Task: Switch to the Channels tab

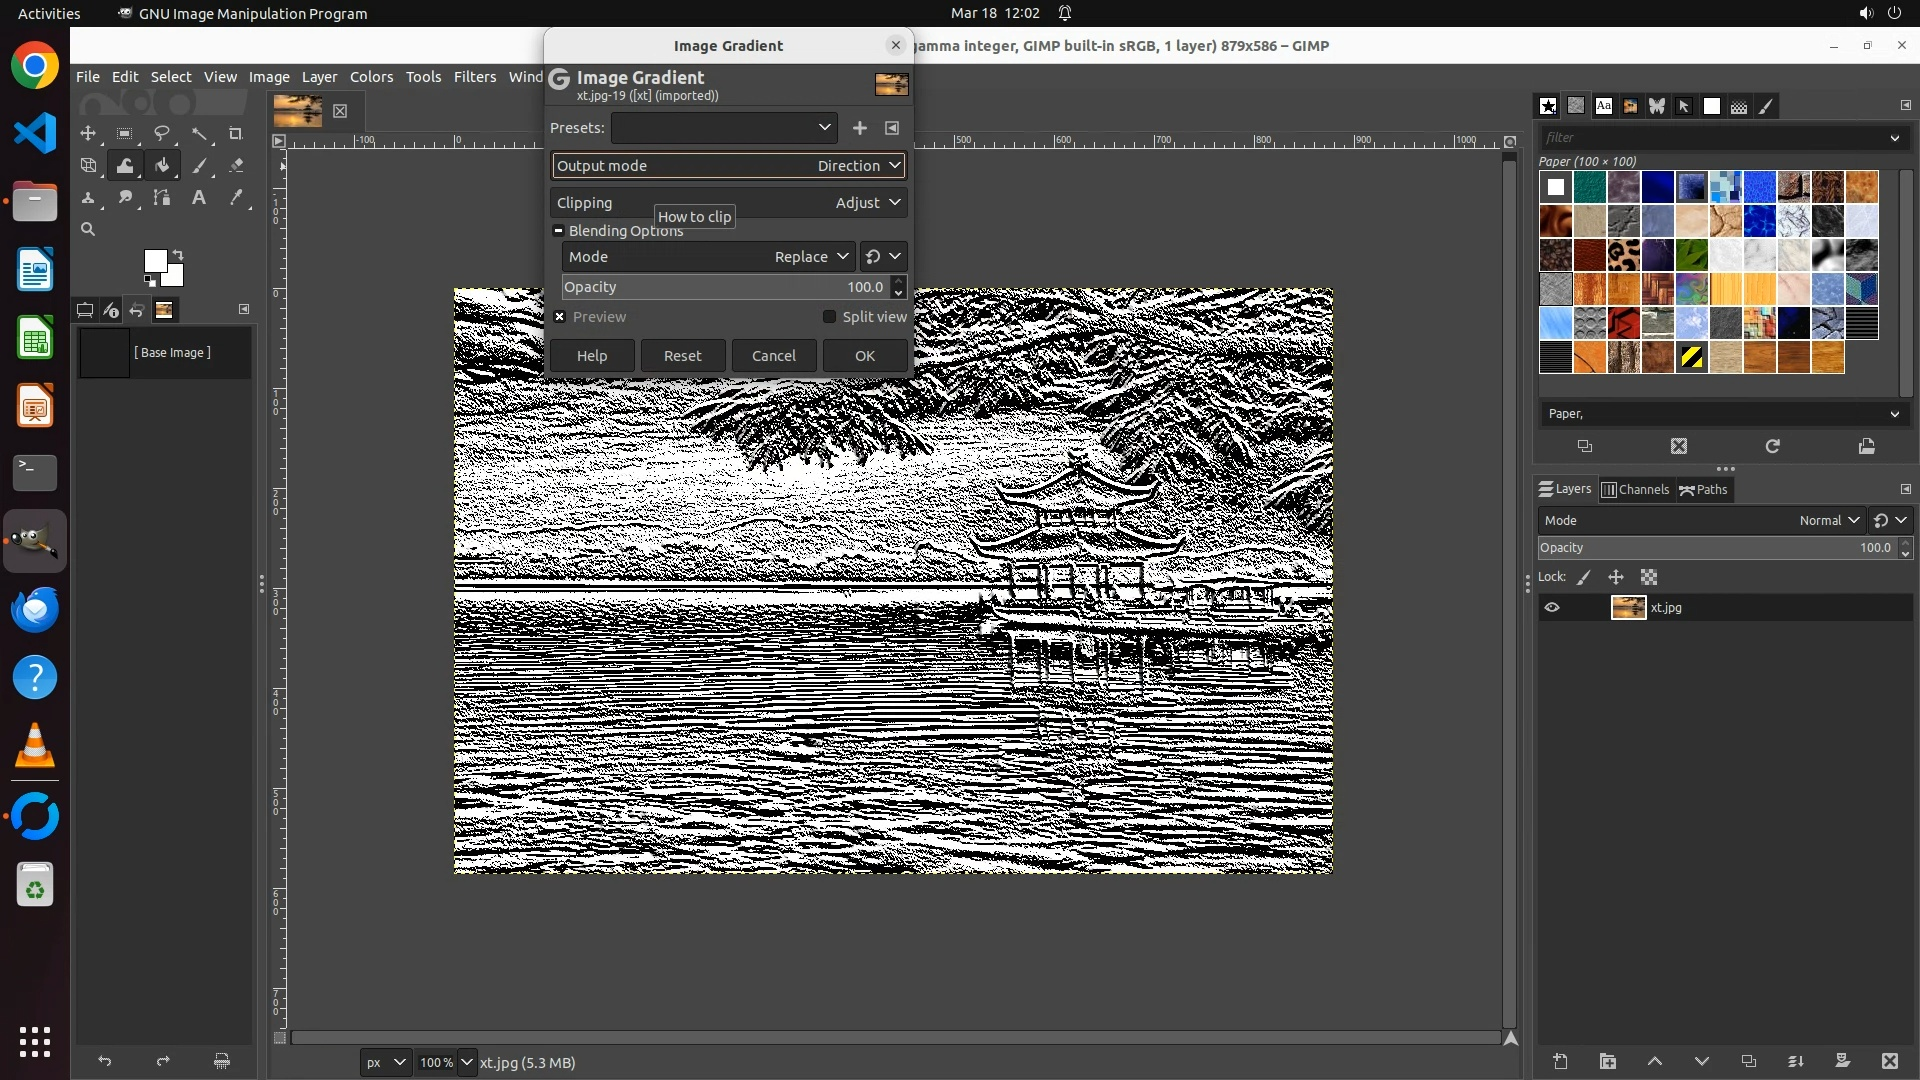Action: (1636, 489)
